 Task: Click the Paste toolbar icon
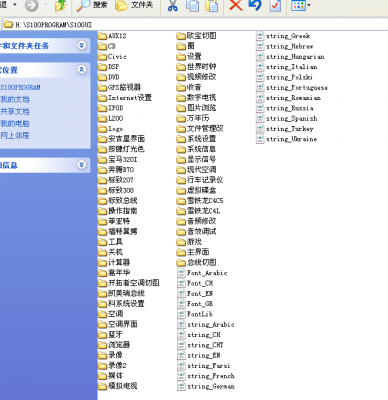click(212, 6)
